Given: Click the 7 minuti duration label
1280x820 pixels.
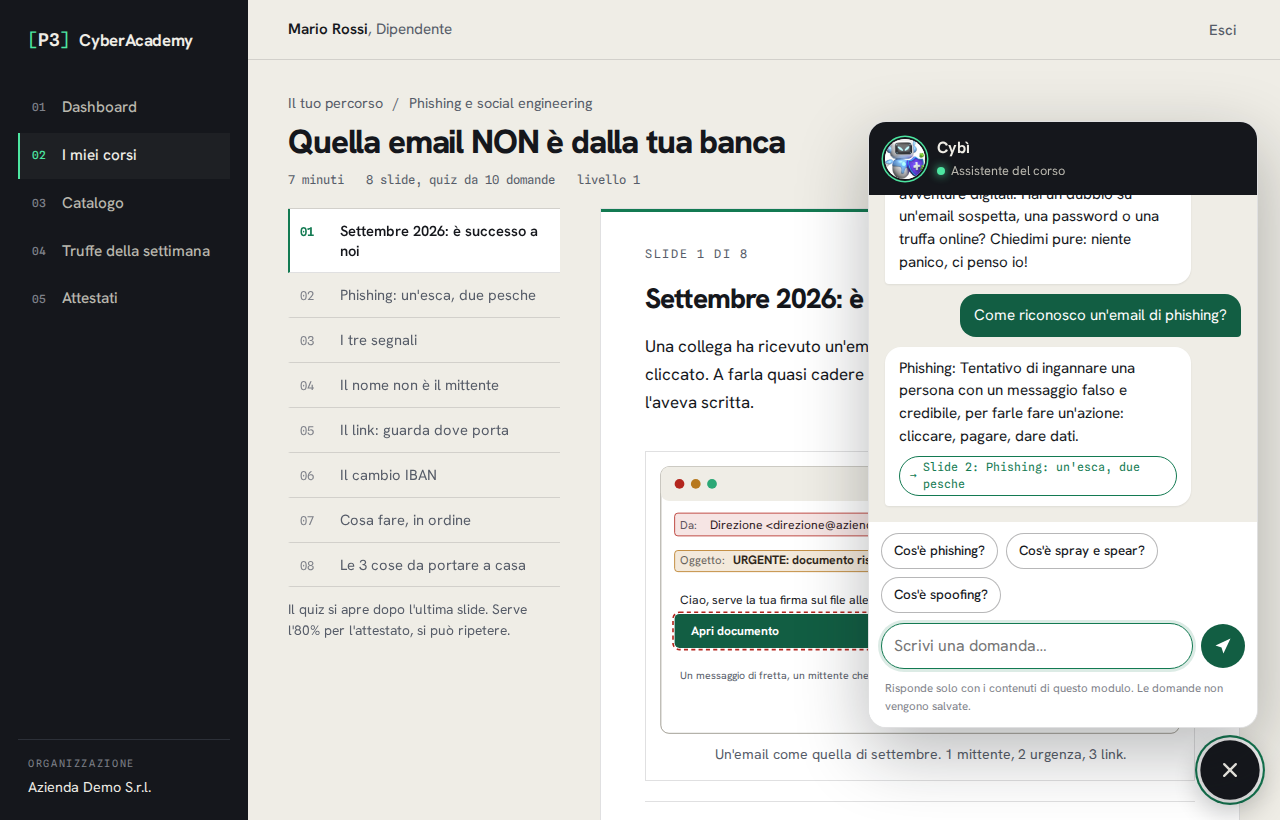Looking at the screenshot, I should coord(316,180).
